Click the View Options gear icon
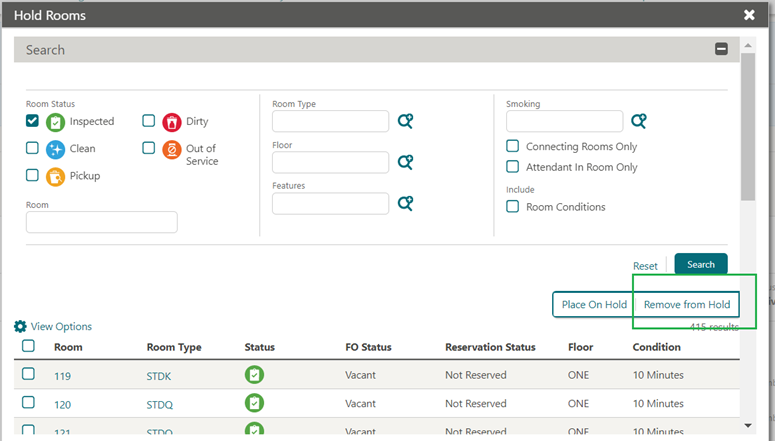Viewport: 775px width, 441px height. coord(20,326)
